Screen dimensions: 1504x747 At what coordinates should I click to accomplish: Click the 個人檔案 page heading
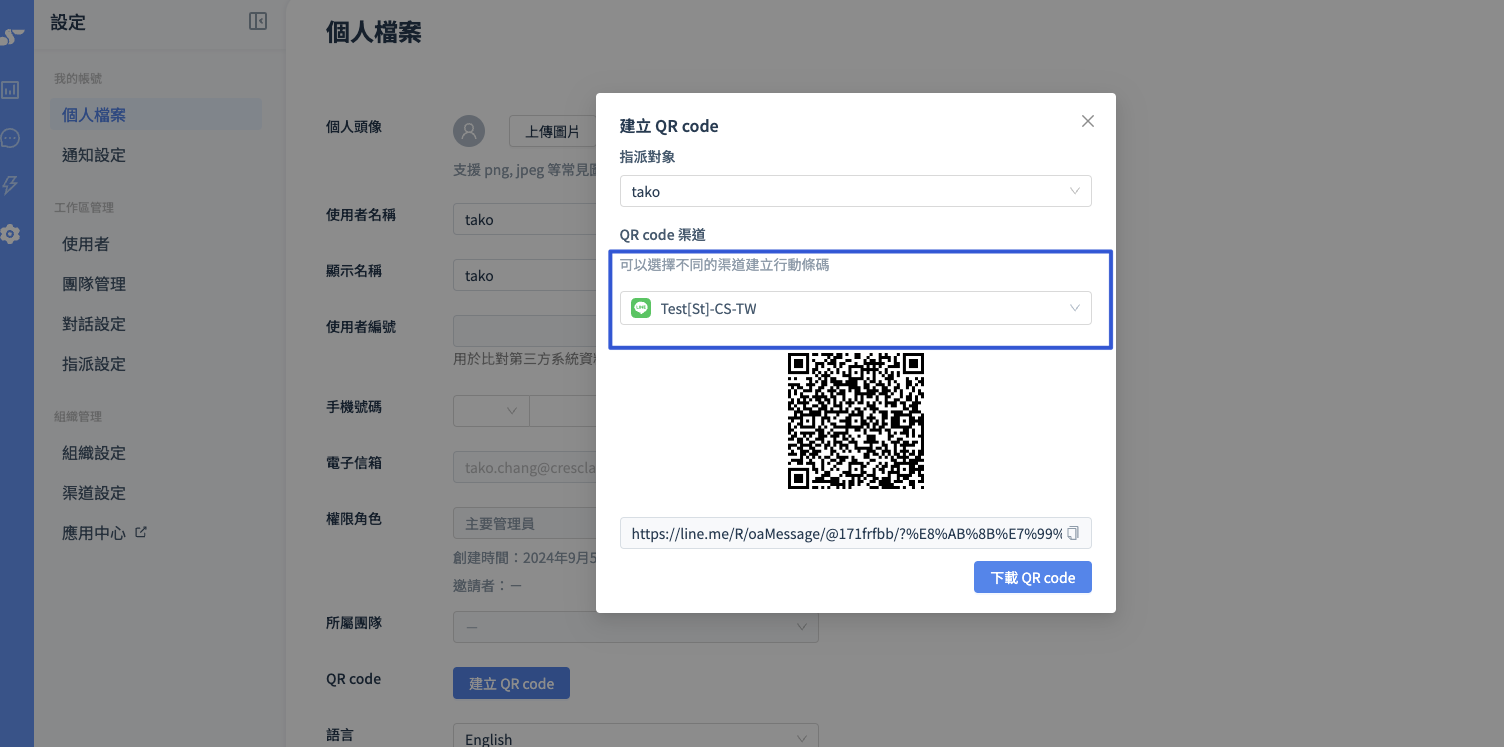[374, 32]
